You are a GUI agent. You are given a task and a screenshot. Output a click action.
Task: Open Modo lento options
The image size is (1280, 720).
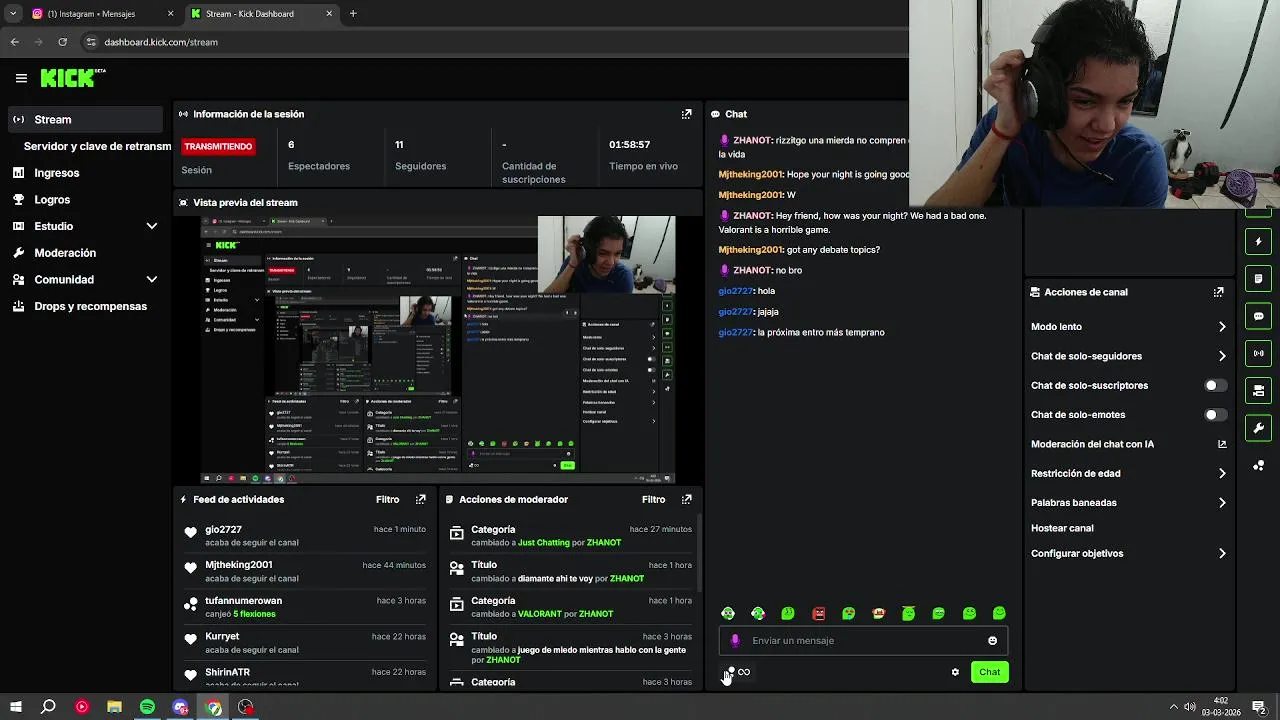(1128, 327)
